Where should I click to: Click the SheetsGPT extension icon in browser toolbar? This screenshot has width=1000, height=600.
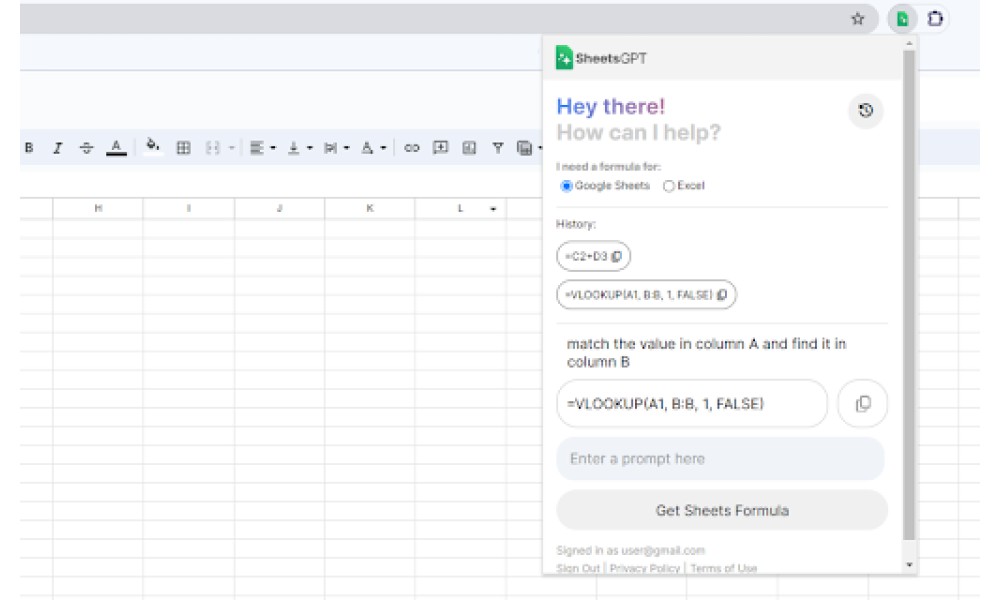(x=902, y=18)
